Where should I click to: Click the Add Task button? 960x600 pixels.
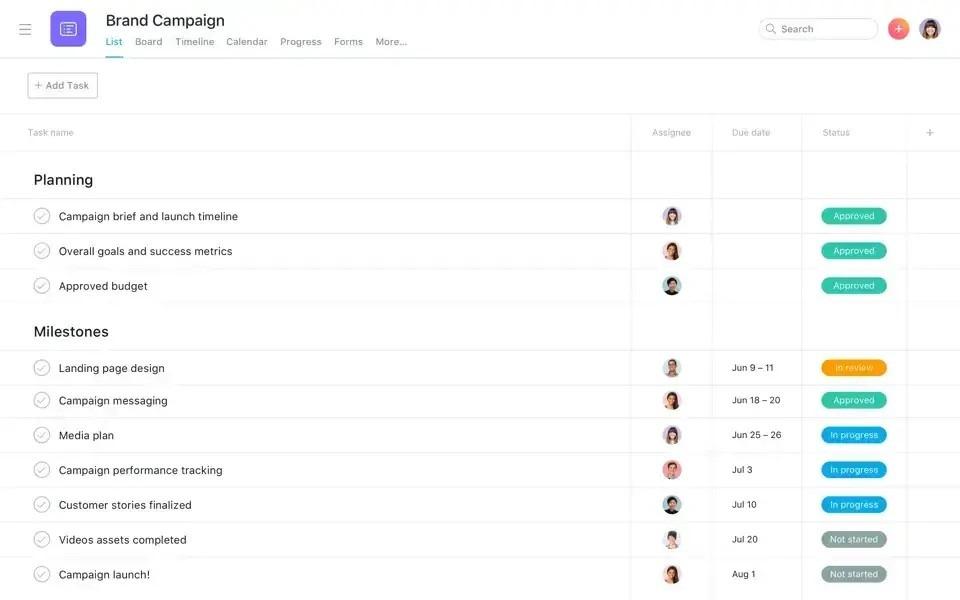[x=62, y=84]
